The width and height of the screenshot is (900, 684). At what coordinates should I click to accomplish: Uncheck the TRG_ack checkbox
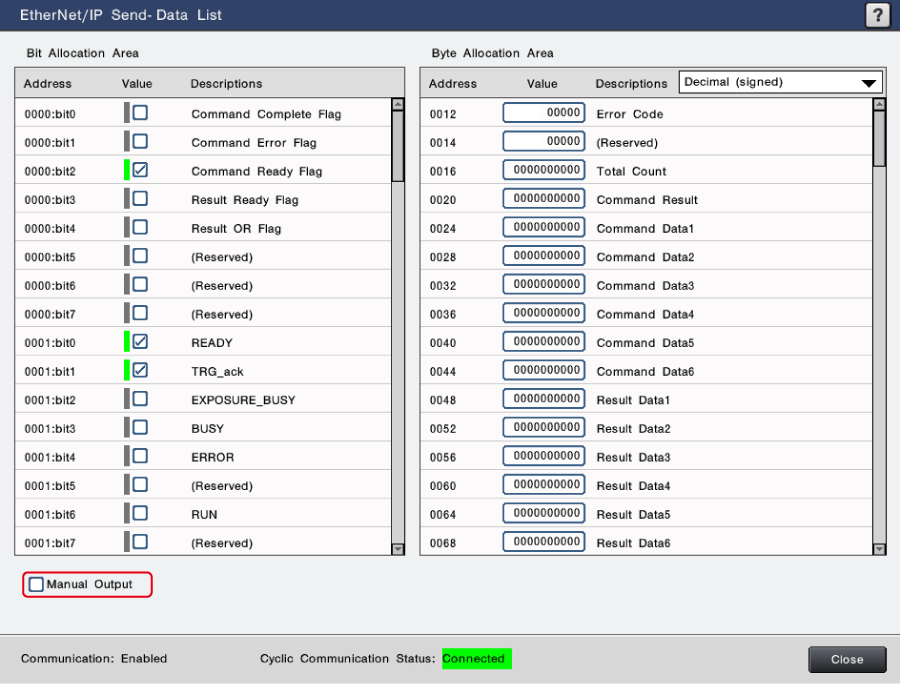pos(140,371)
